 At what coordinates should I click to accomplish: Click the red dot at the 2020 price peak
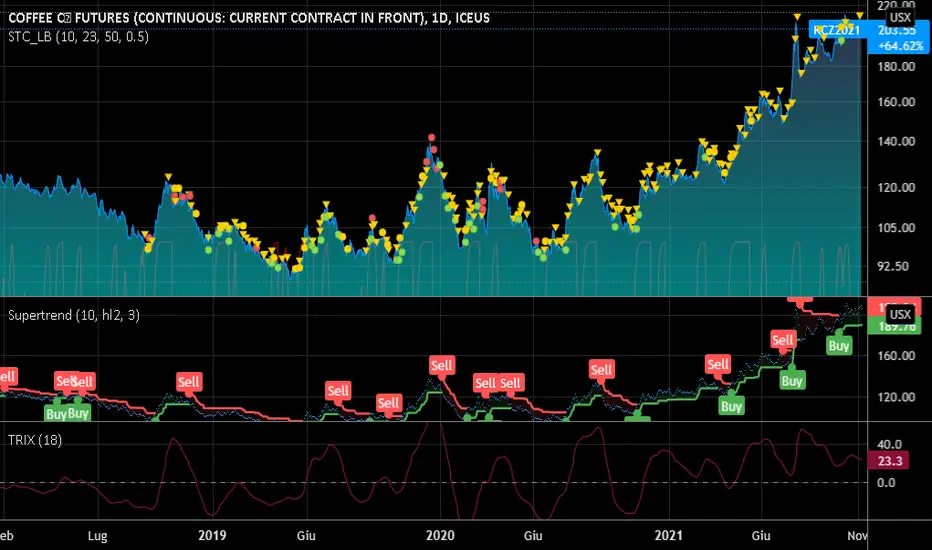tap(431, 136)
